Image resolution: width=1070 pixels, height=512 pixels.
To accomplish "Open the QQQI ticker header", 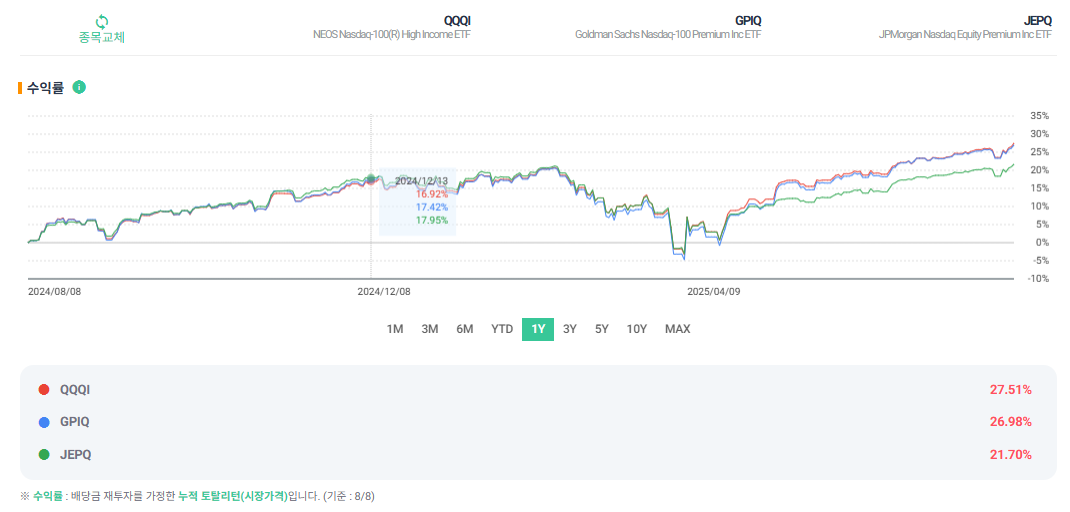I will [457, 20].
